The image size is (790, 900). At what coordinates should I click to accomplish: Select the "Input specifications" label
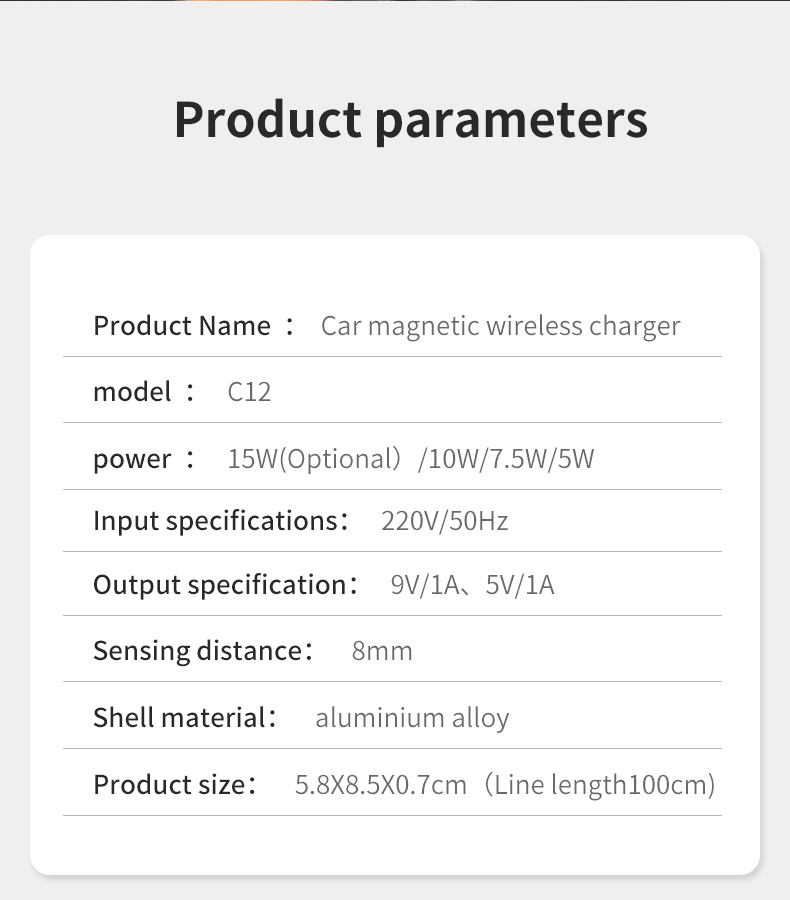[x=215, y=521]
